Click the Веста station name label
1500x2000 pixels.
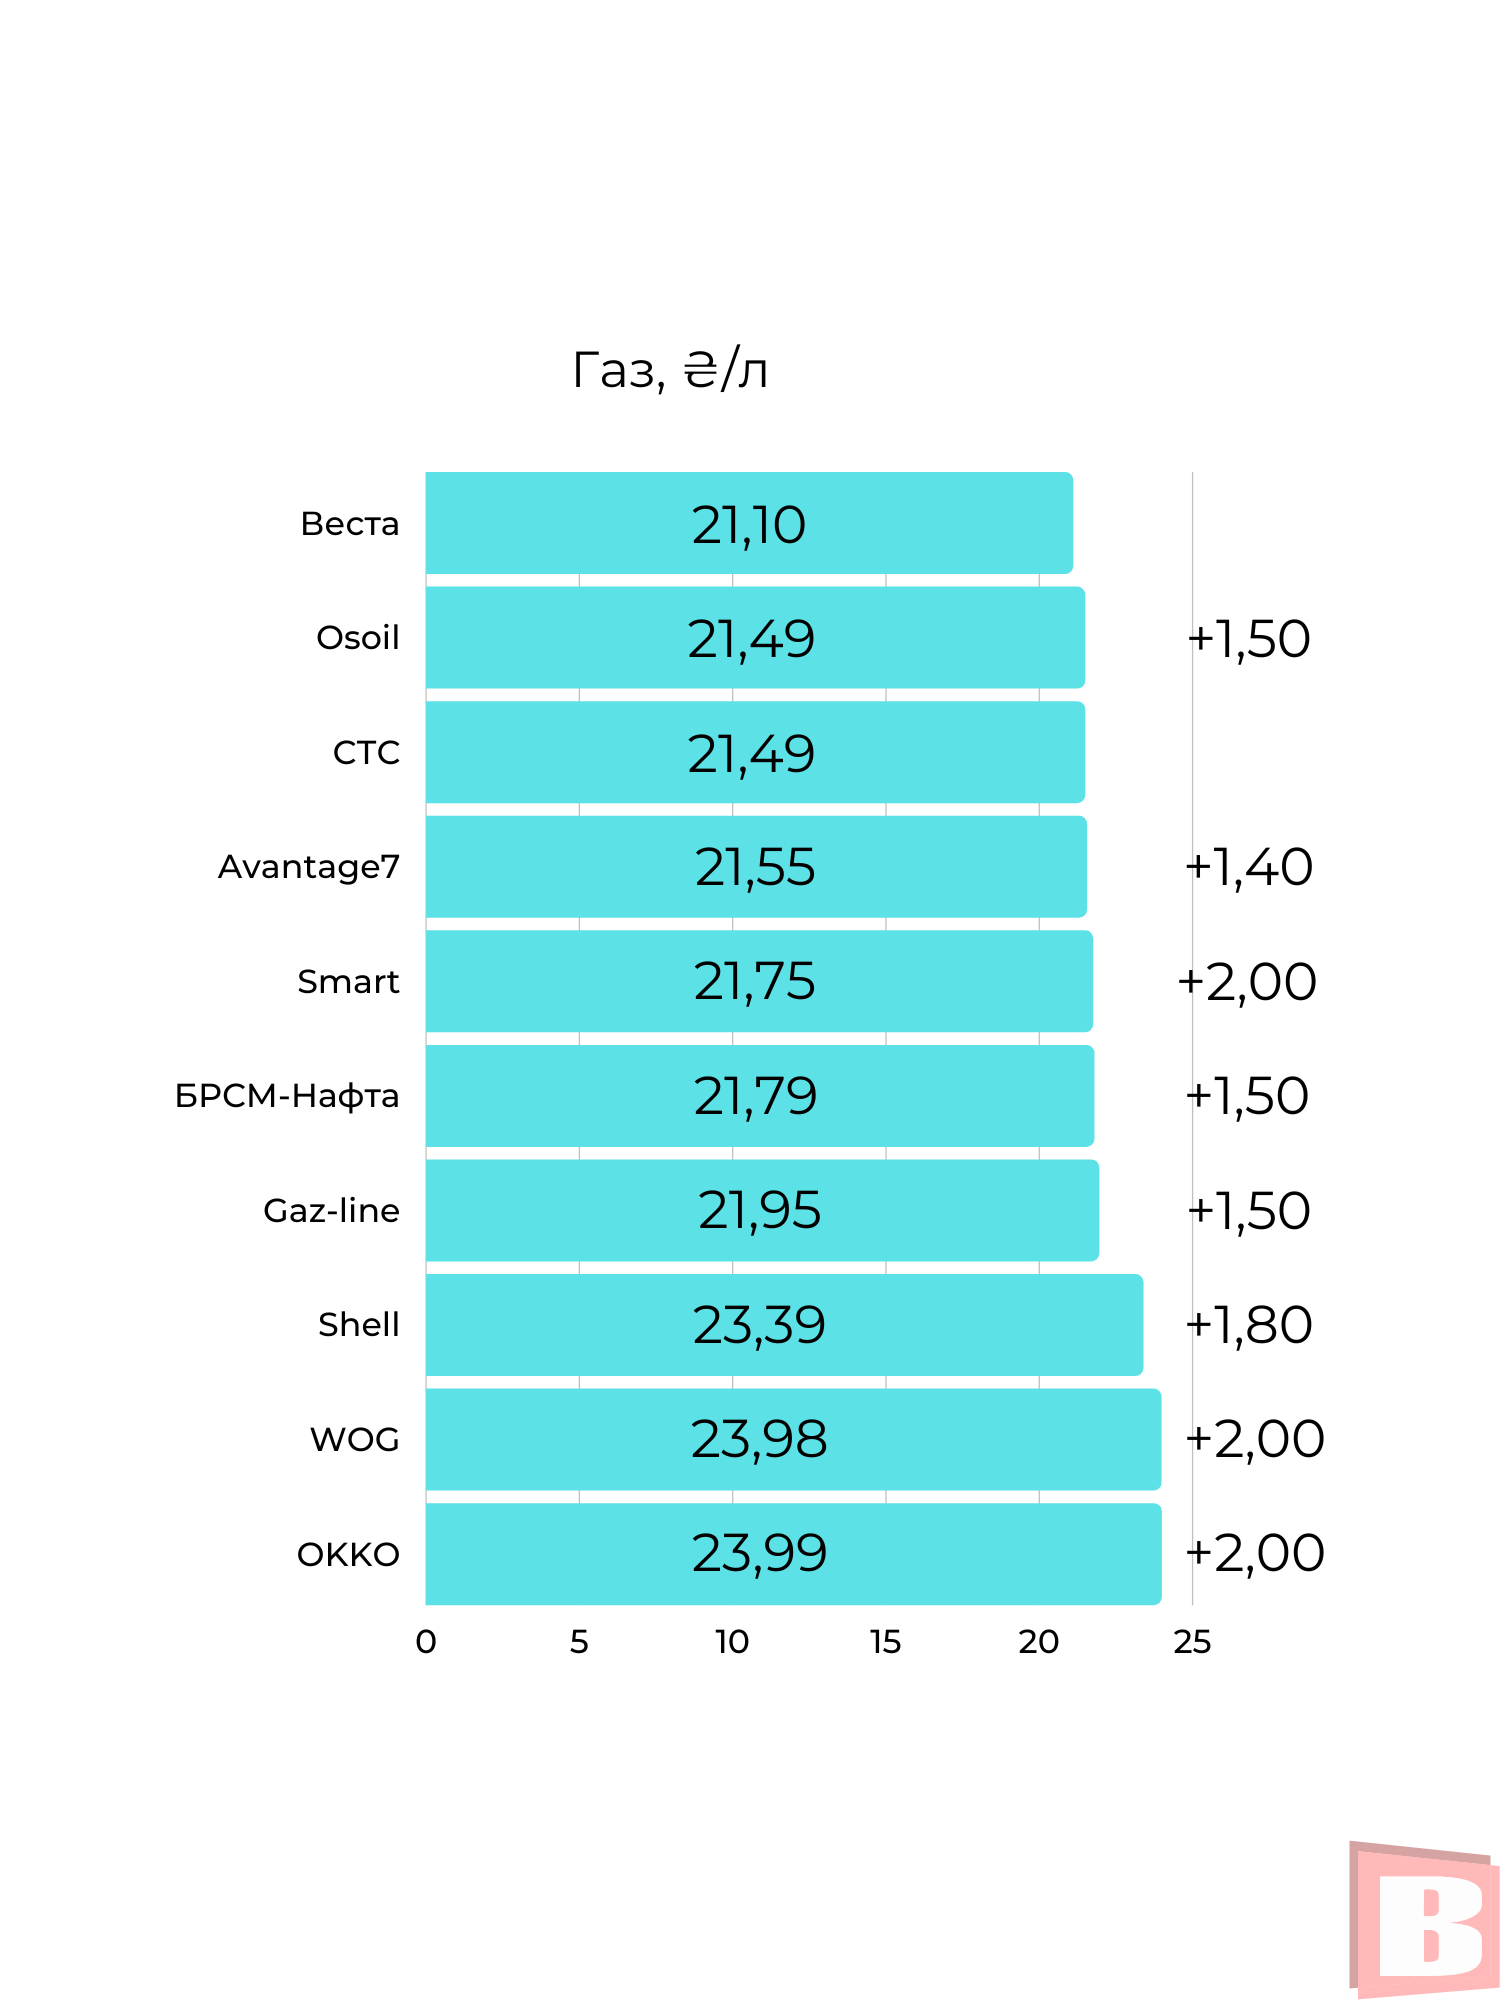[350, 524]
